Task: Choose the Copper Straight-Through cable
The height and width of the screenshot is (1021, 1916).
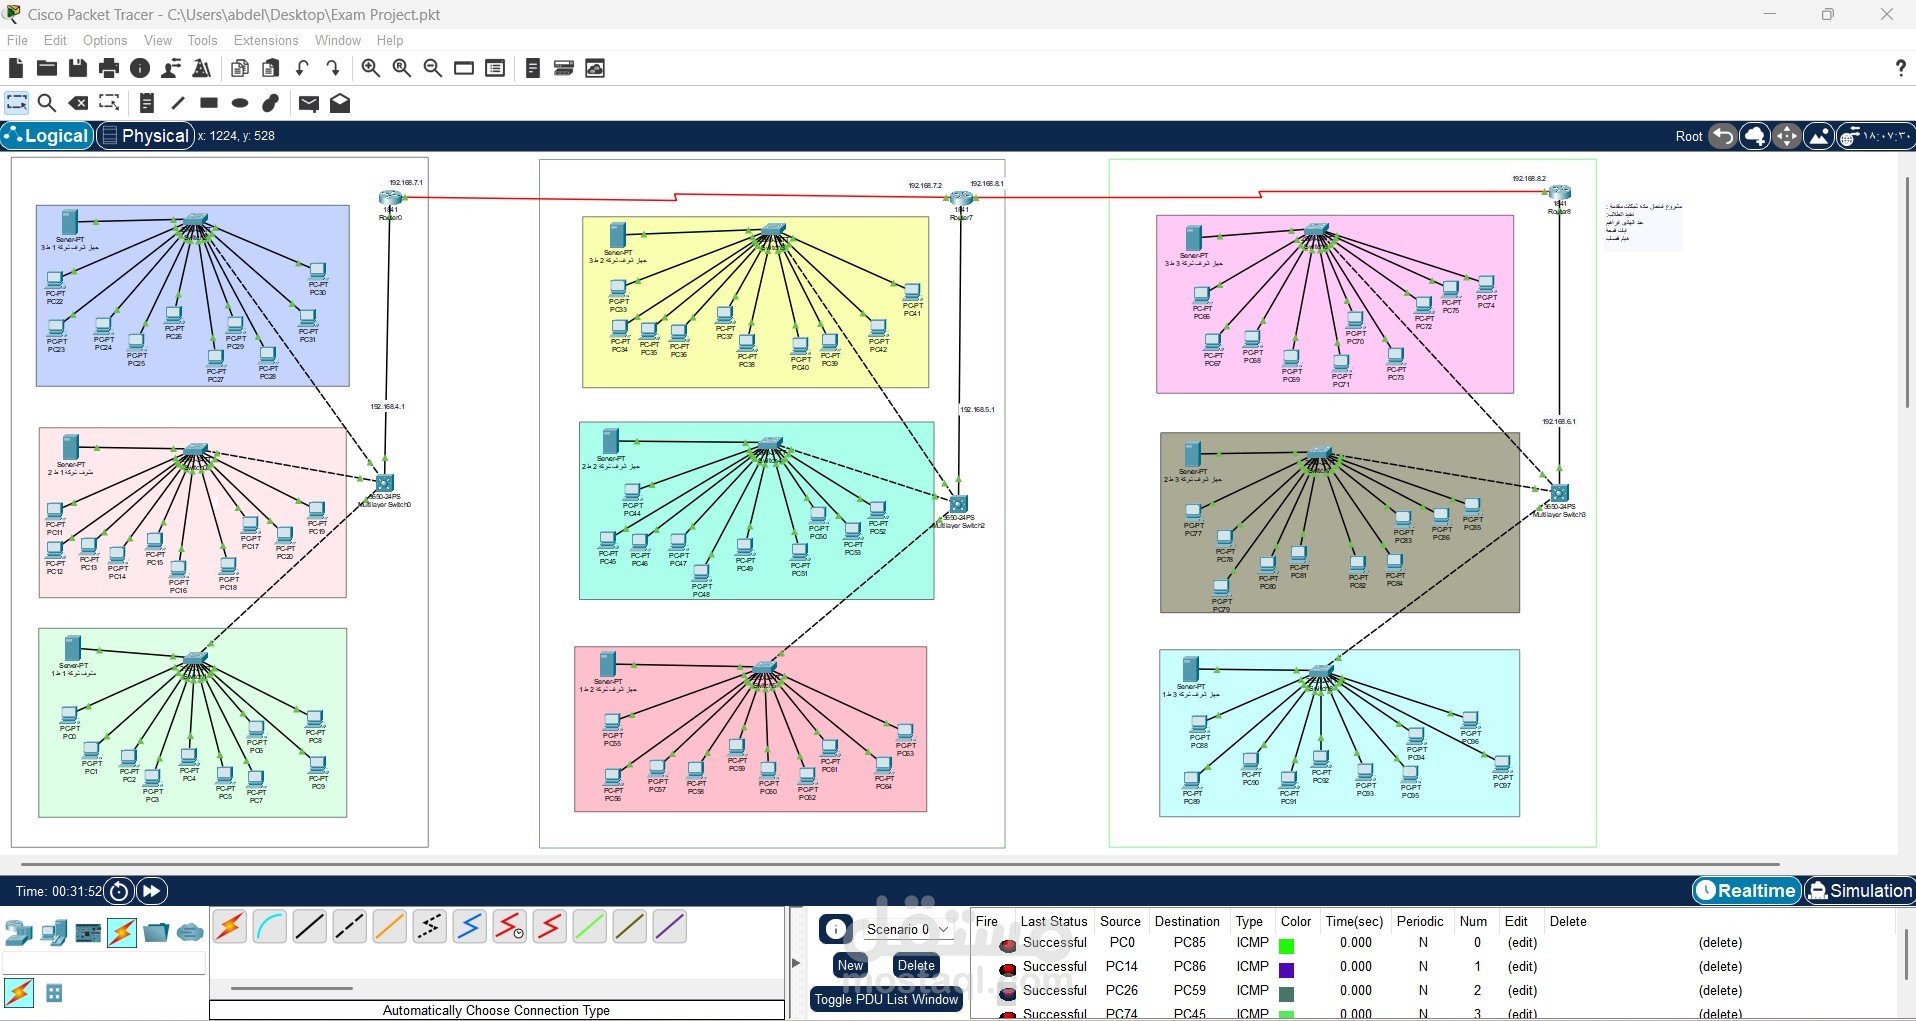Action: [310, 928]
